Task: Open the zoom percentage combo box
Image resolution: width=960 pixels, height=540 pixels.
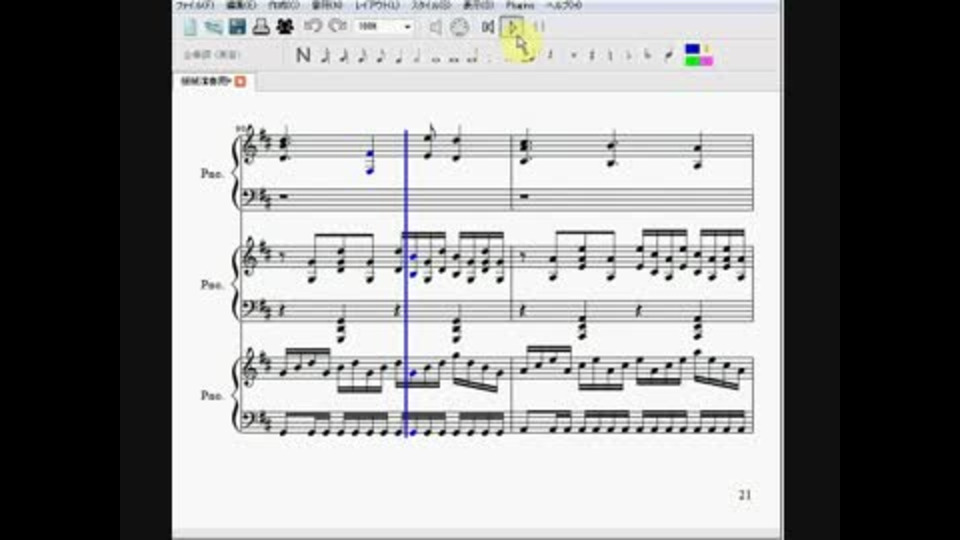Action: [x=384, y=26]
